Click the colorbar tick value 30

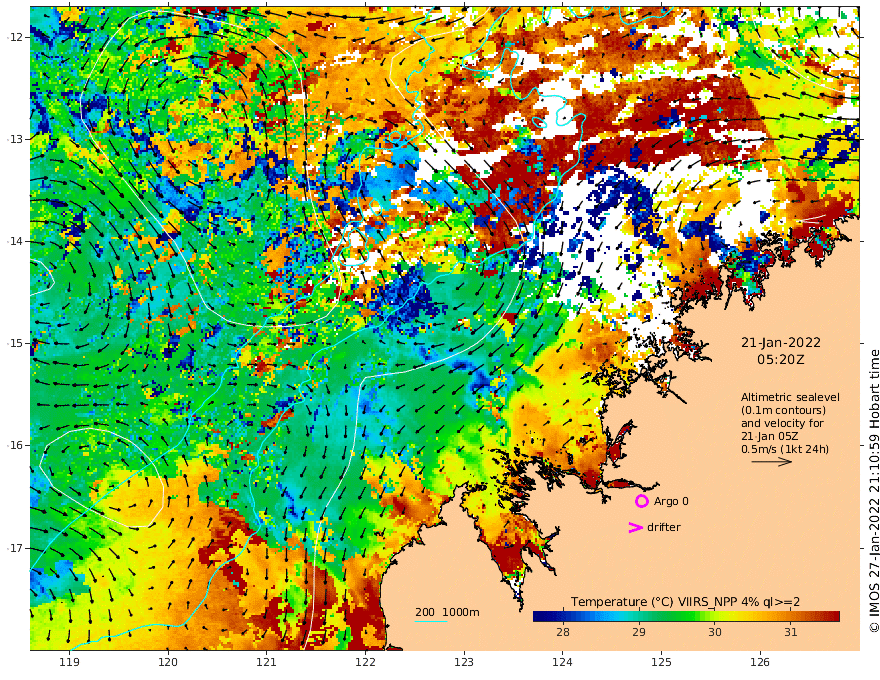(x=714, y=632)
